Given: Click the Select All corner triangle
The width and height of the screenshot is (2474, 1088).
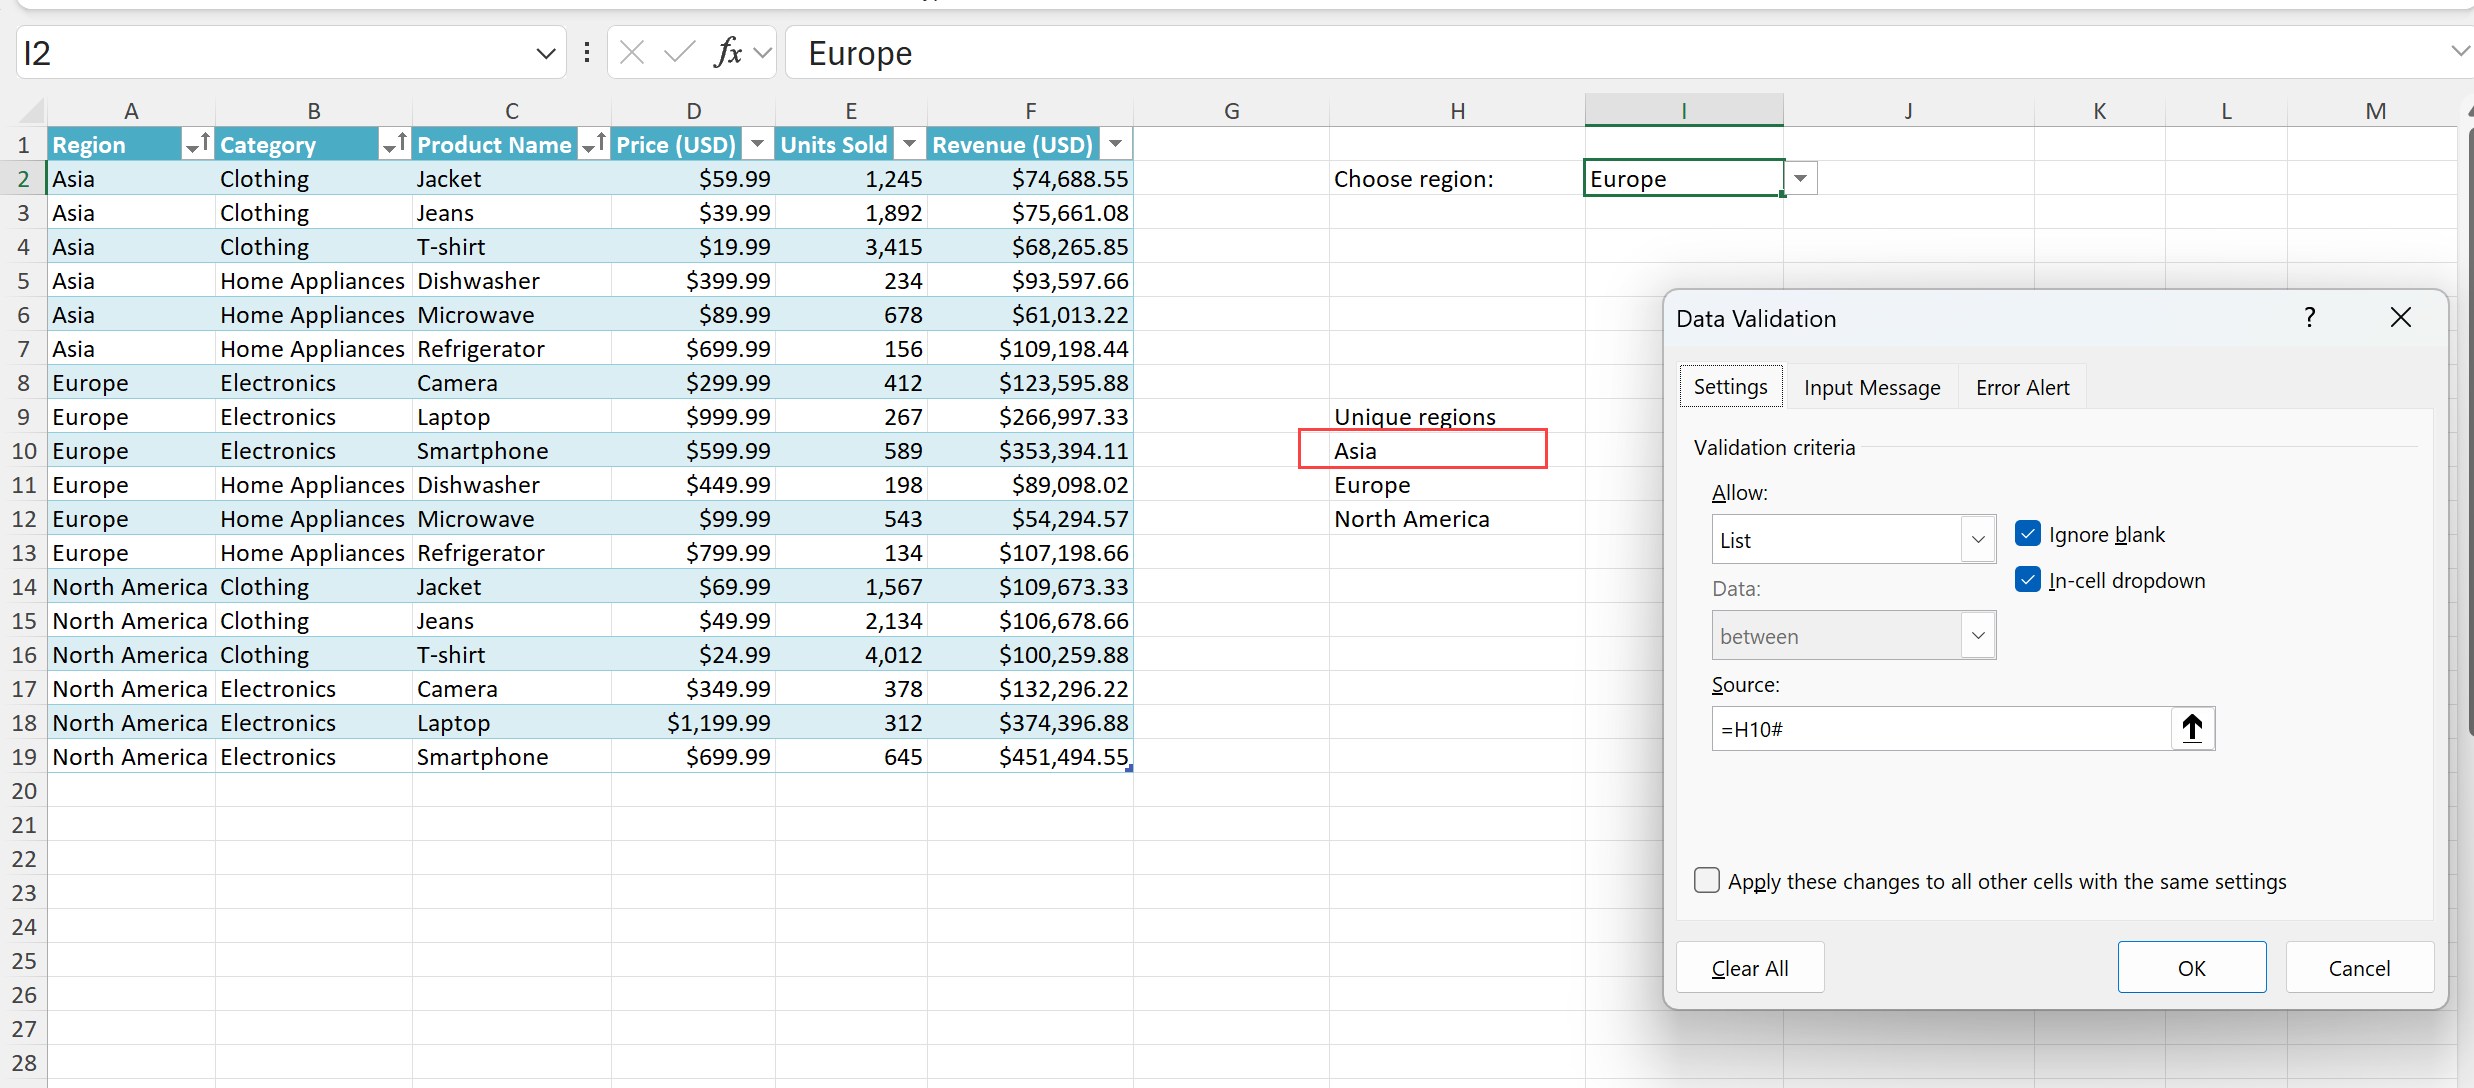Looking at the screenshot, I should coord(32,111).
